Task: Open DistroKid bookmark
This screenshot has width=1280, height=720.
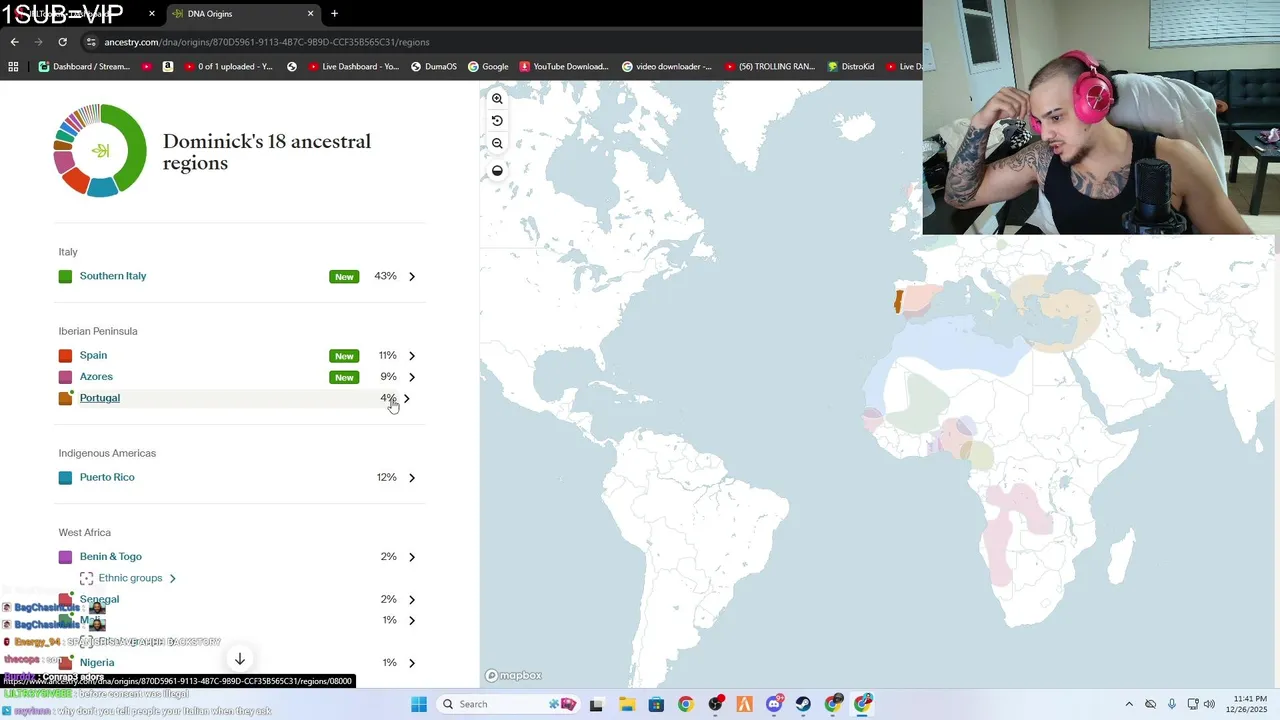Action: pyautogui.click(x=851, y=67)
